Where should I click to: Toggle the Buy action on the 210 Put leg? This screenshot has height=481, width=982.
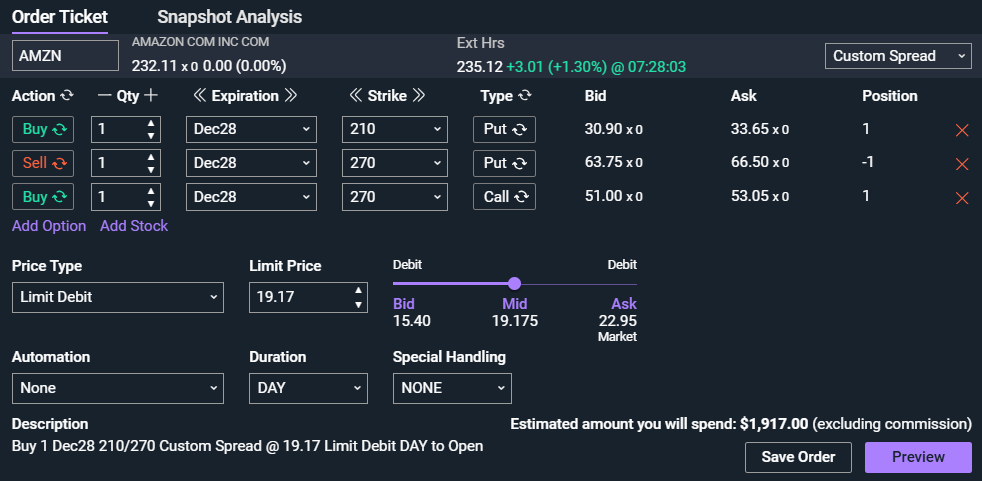coord(43,130)
